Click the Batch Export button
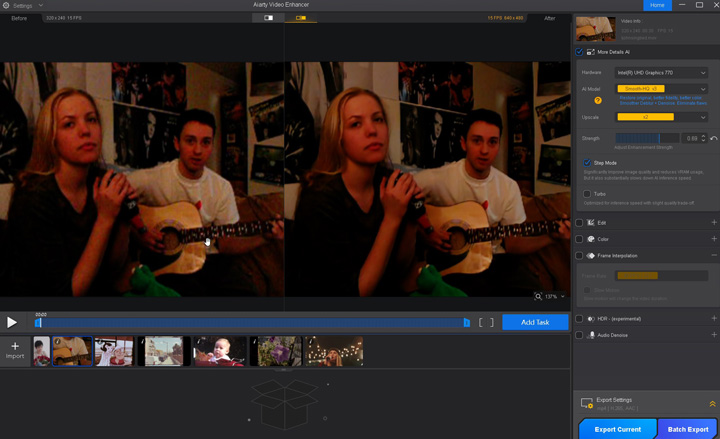Image resolution: width=720 pixels, height=439 pixels. [688, 429]
